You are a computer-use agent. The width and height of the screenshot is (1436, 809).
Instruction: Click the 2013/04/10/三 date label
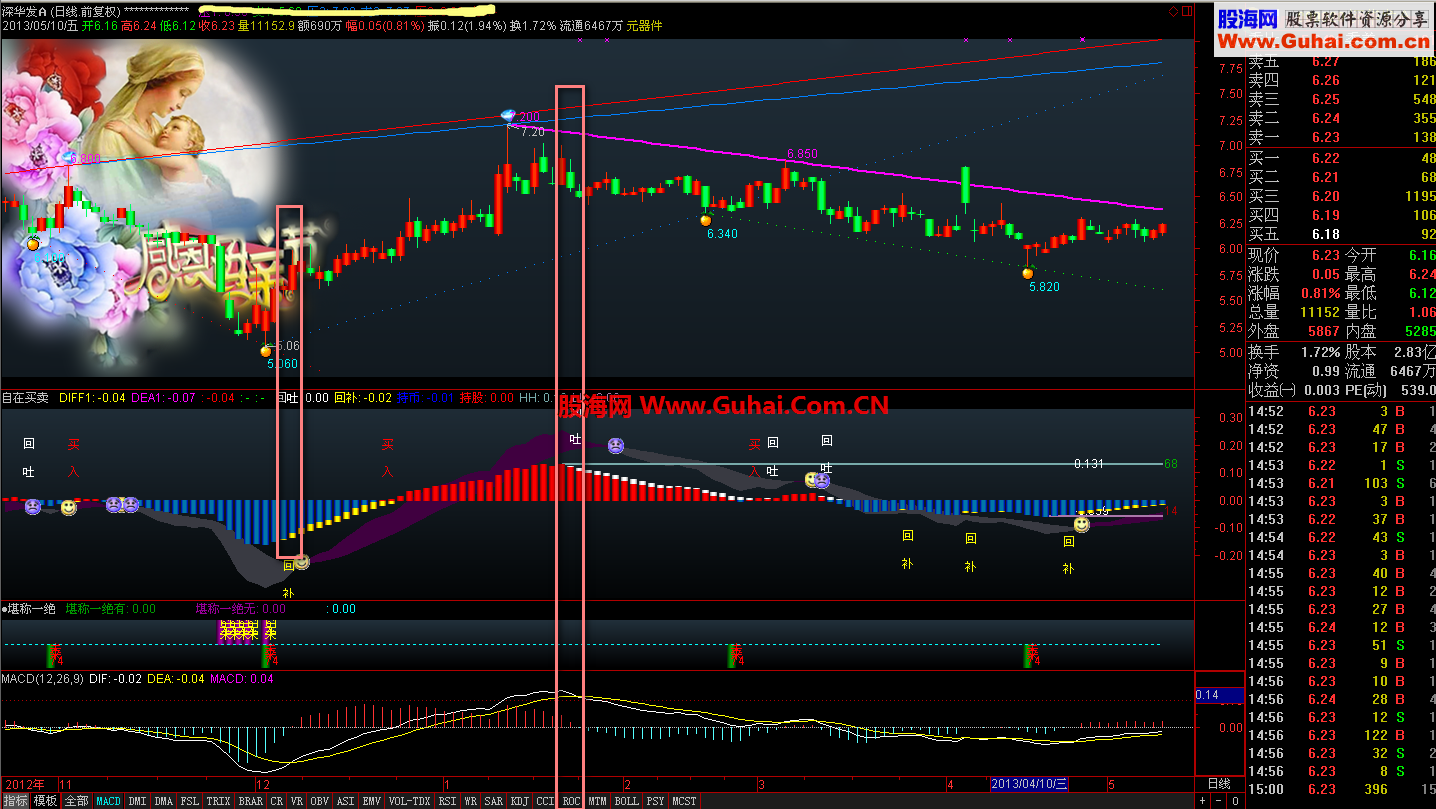click(1029, 784)
